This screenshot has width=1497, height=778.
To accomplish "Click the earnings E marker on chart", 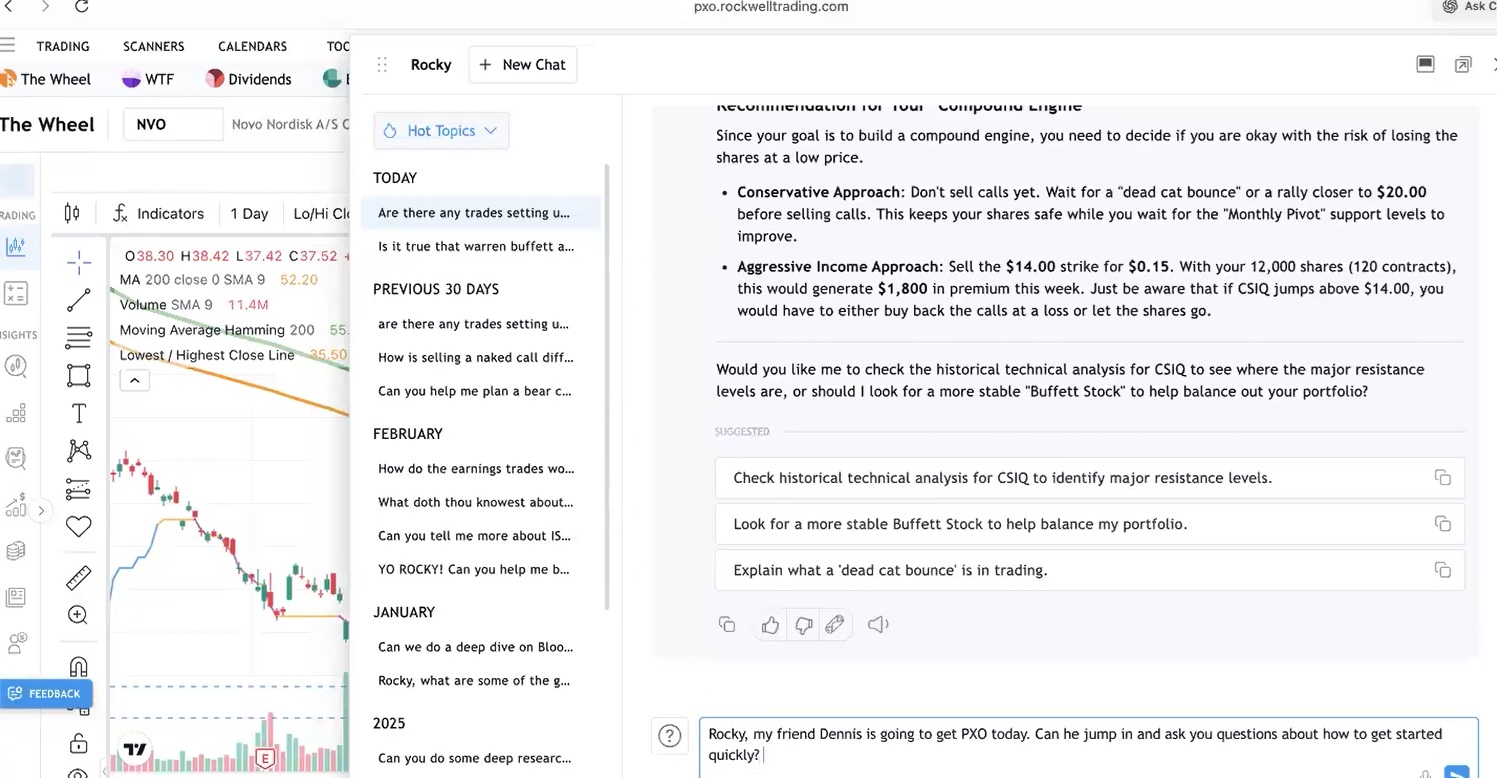I will click(x=265, y=757).
